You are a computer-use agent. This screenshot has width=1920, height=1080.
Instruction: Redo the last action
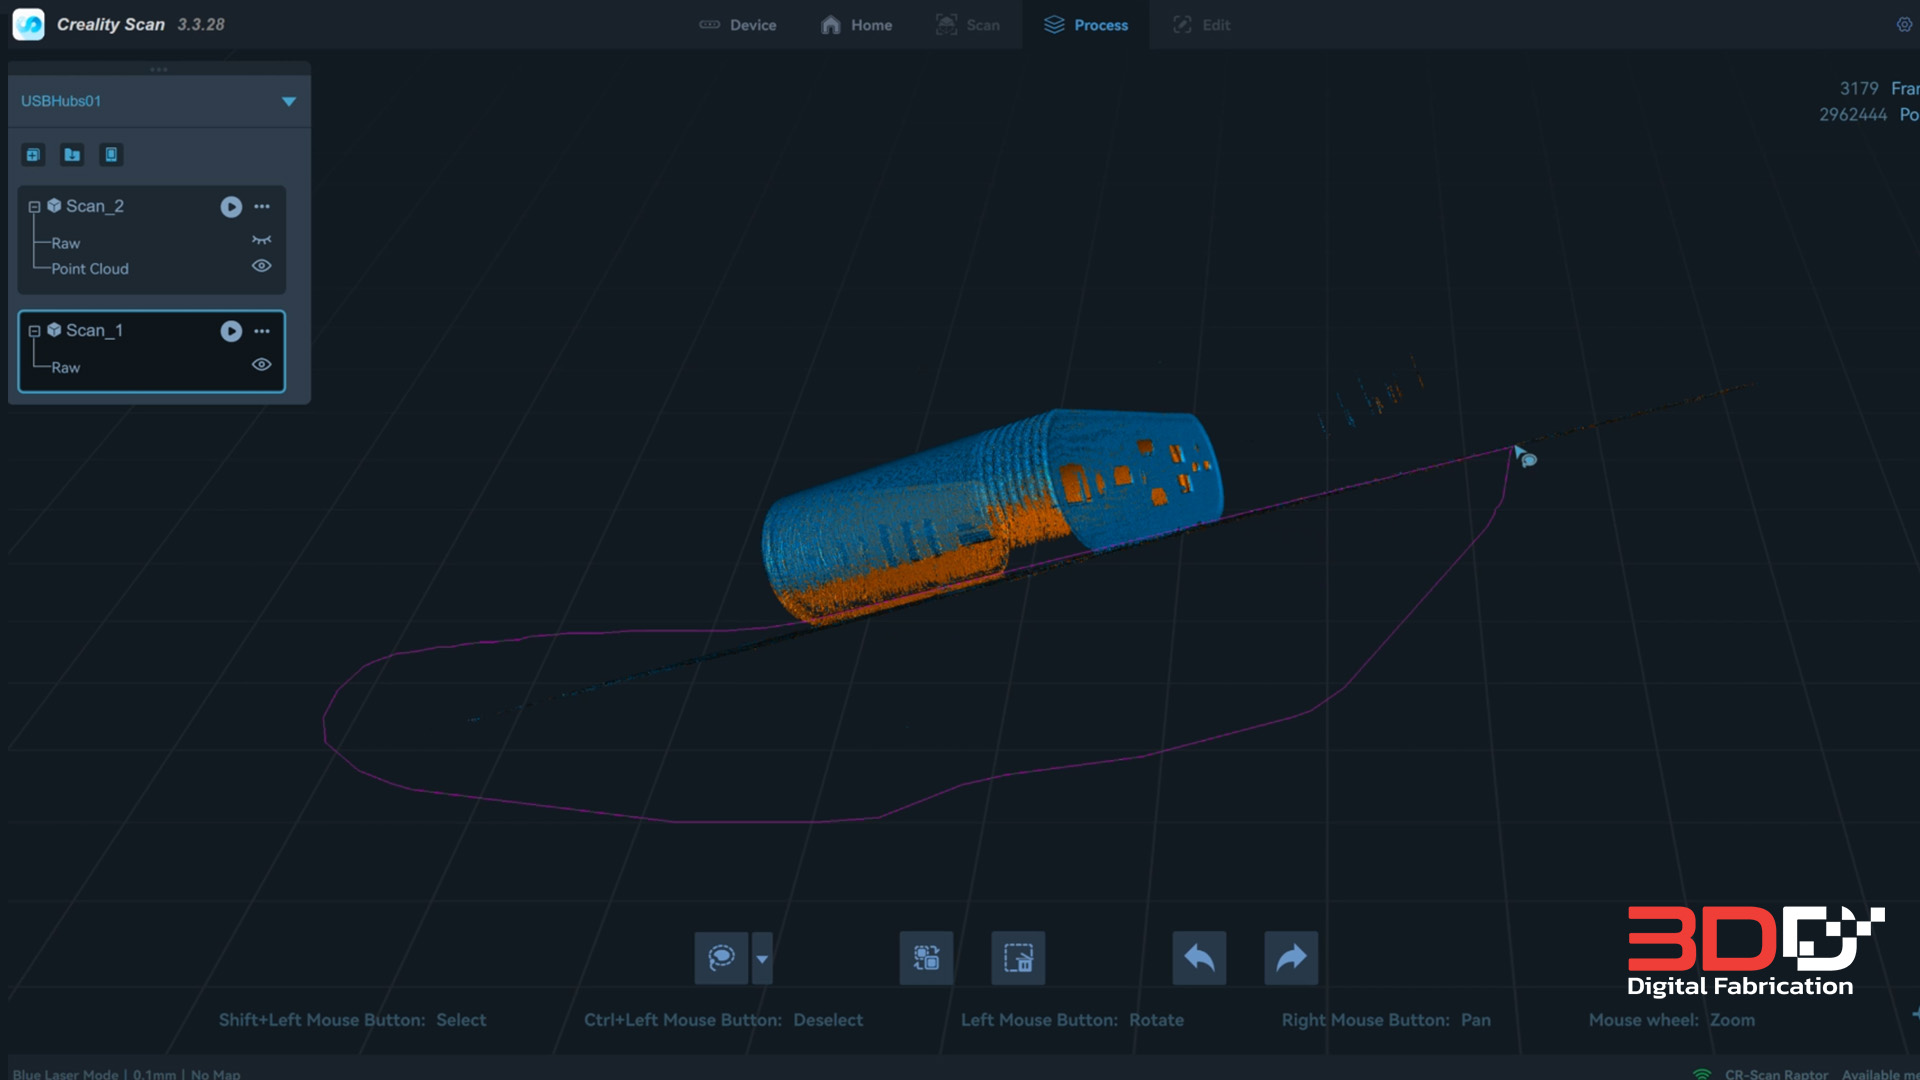(x=1291, y=957)
